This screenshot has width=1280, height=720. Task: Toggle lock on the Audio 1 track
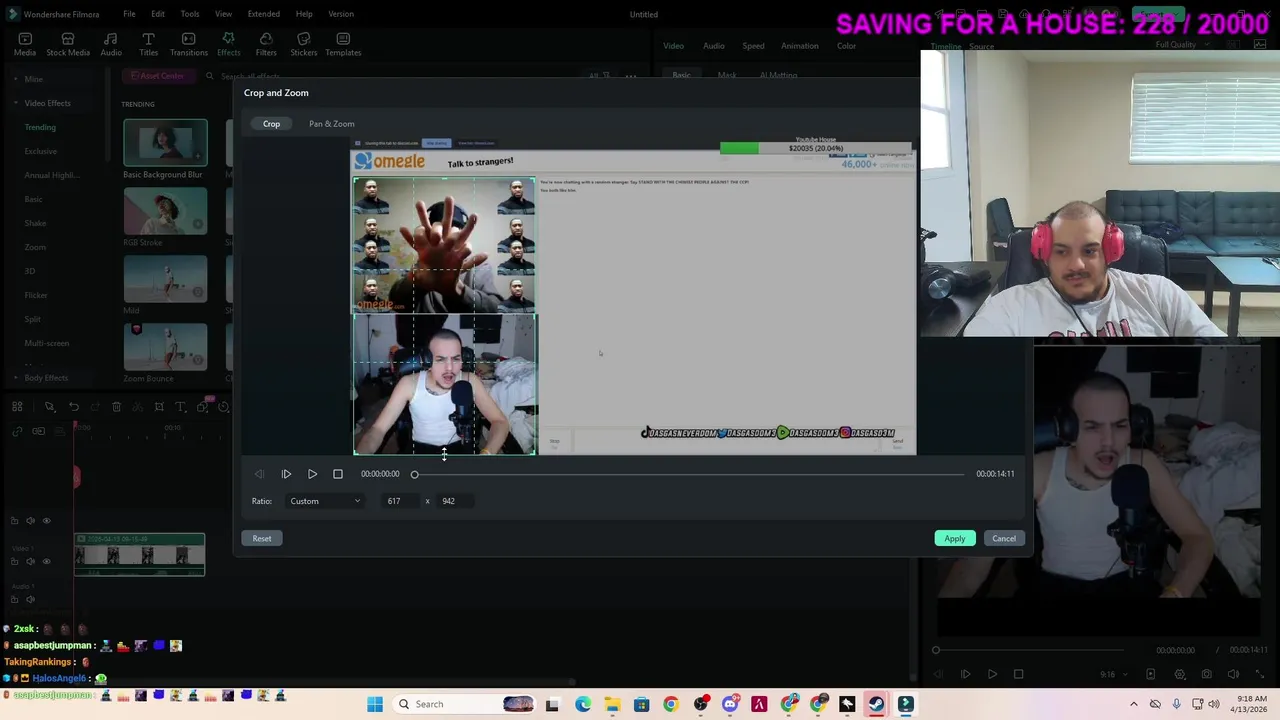coord(14,600)
